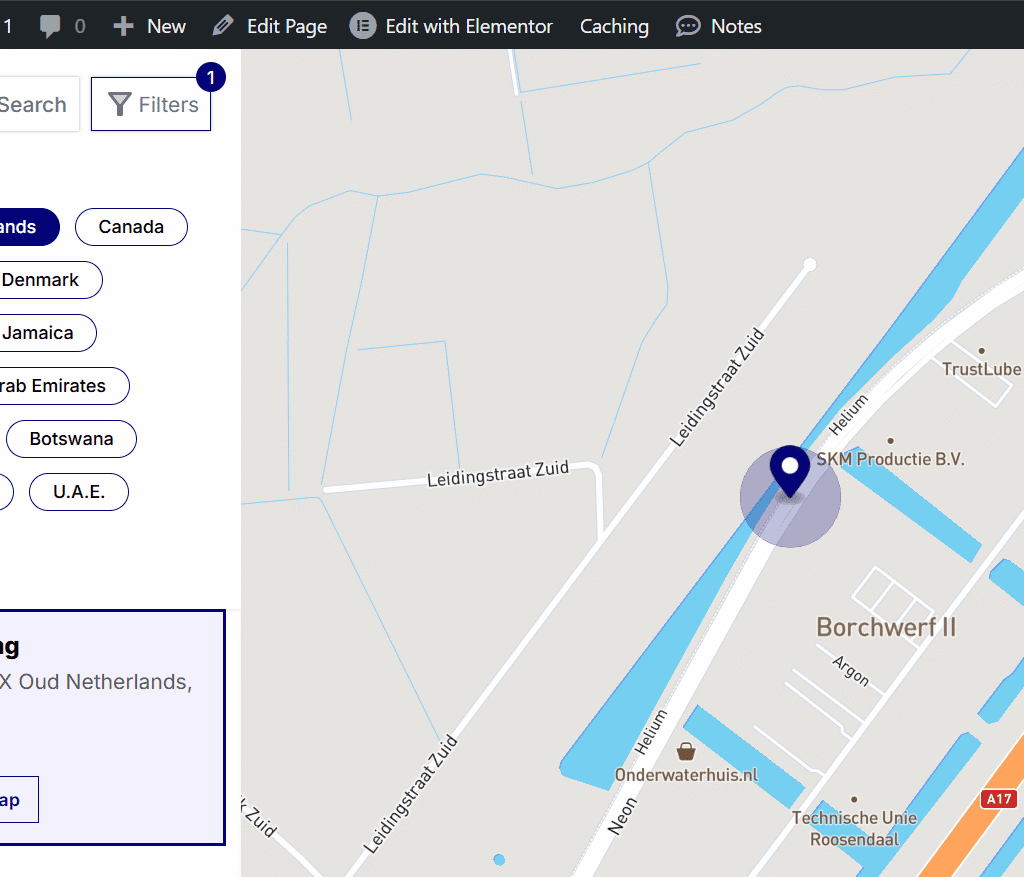1024x877 pixels.
Task: Click the plus icon beside New
Action: click(x=123, y=27)
